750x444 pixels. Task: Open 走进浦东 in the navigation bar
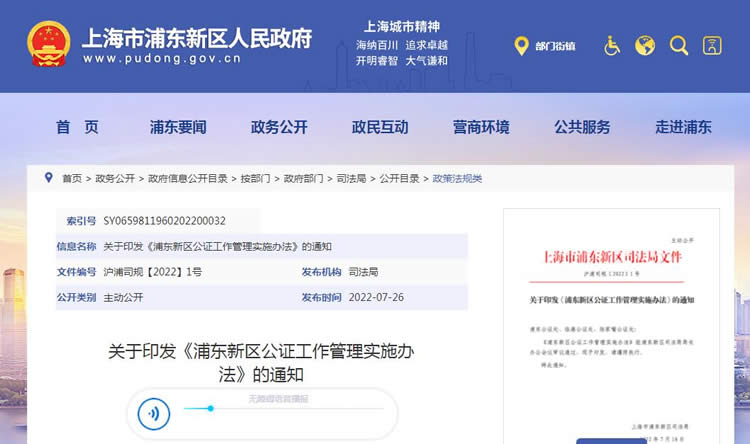[683, 127]
